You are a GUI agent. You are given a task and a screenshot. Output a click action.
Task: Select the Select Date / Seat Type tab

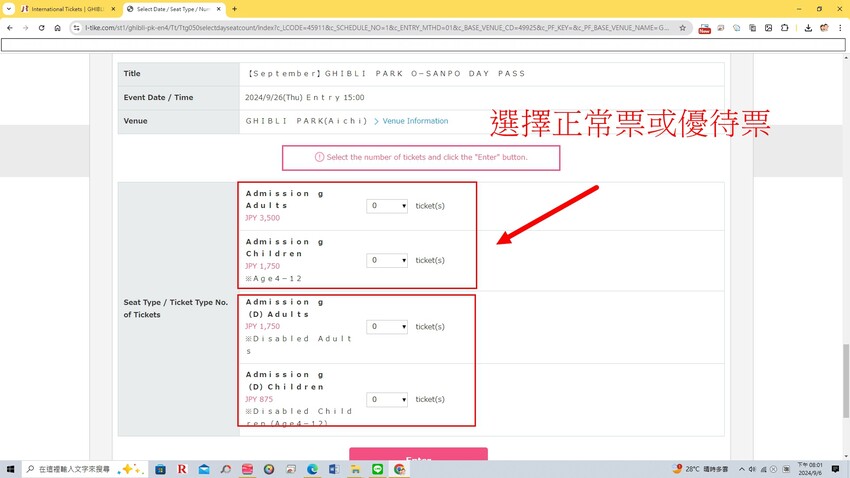[173, 9]
